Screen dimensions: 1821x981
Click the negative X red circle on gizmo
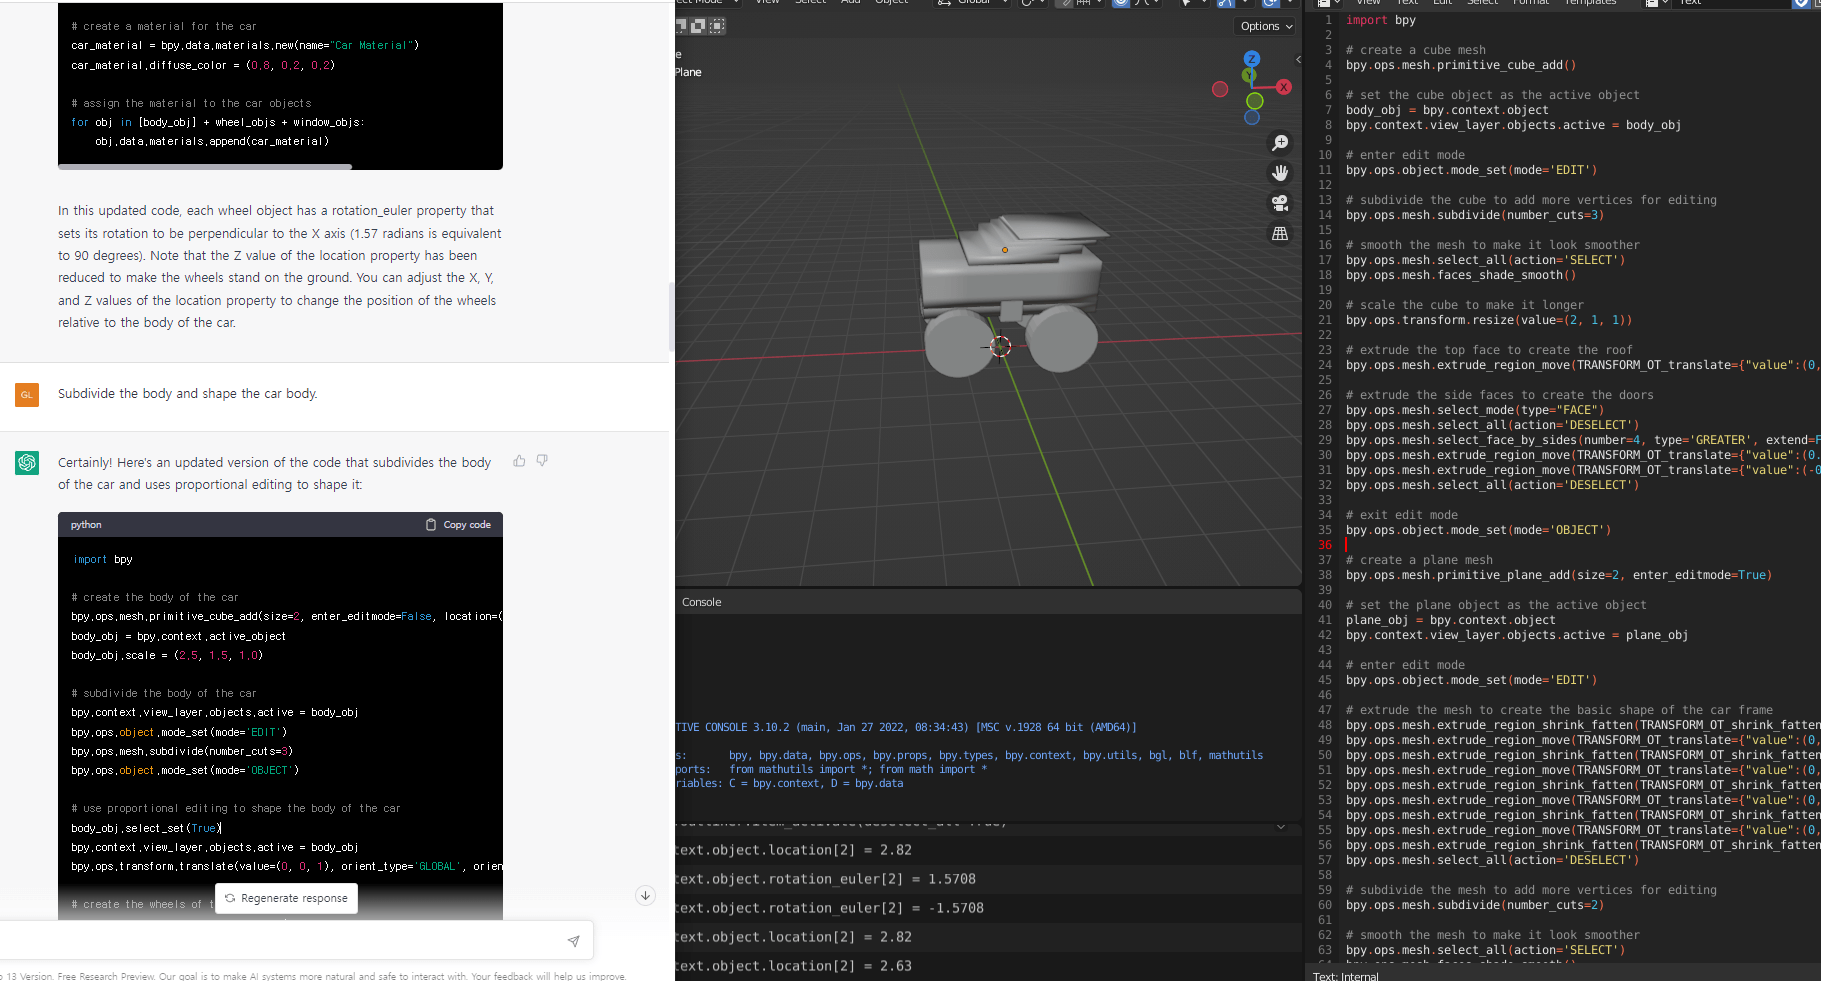[x=1220, y=89]
